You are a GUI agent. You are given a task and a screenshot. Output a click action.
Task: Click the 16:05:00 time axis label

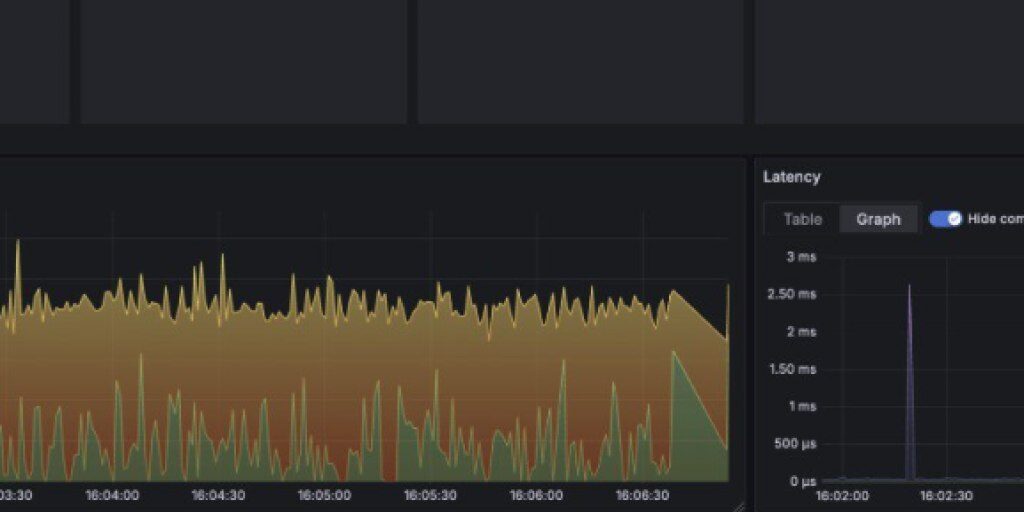point(324,495)
